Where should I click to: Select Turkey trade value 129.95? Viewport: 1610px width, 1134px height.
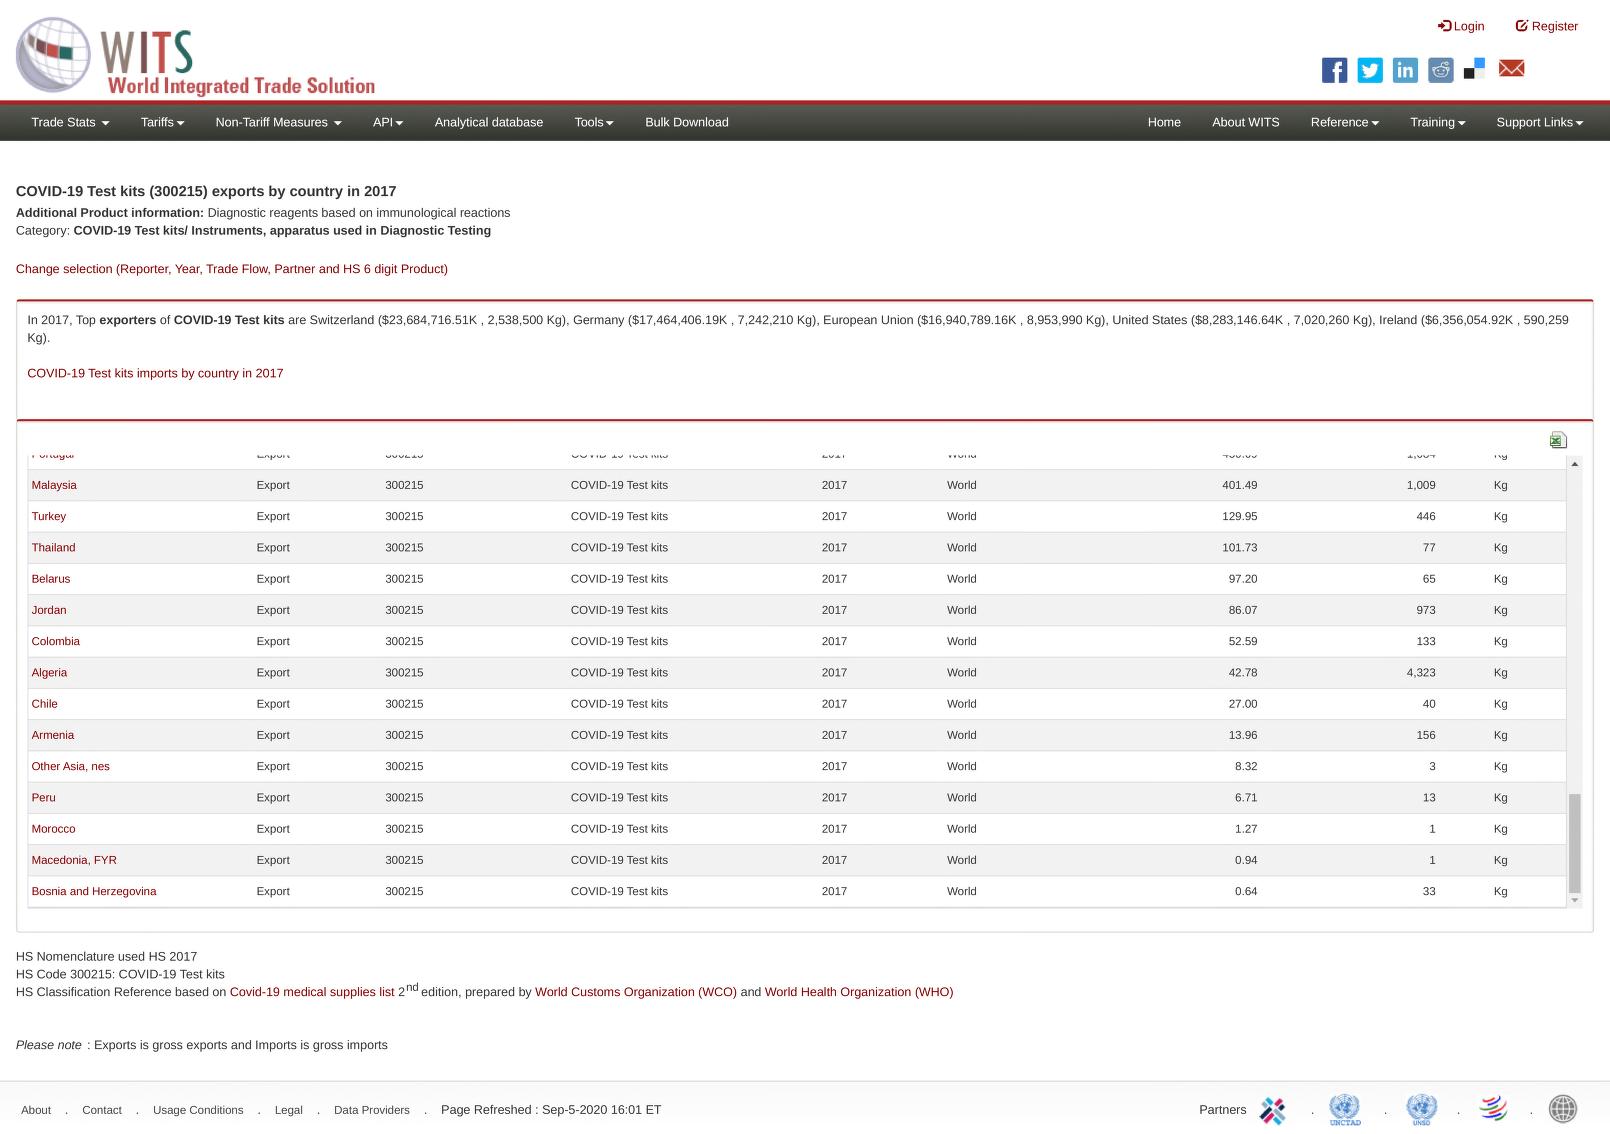click(1240, 516)
